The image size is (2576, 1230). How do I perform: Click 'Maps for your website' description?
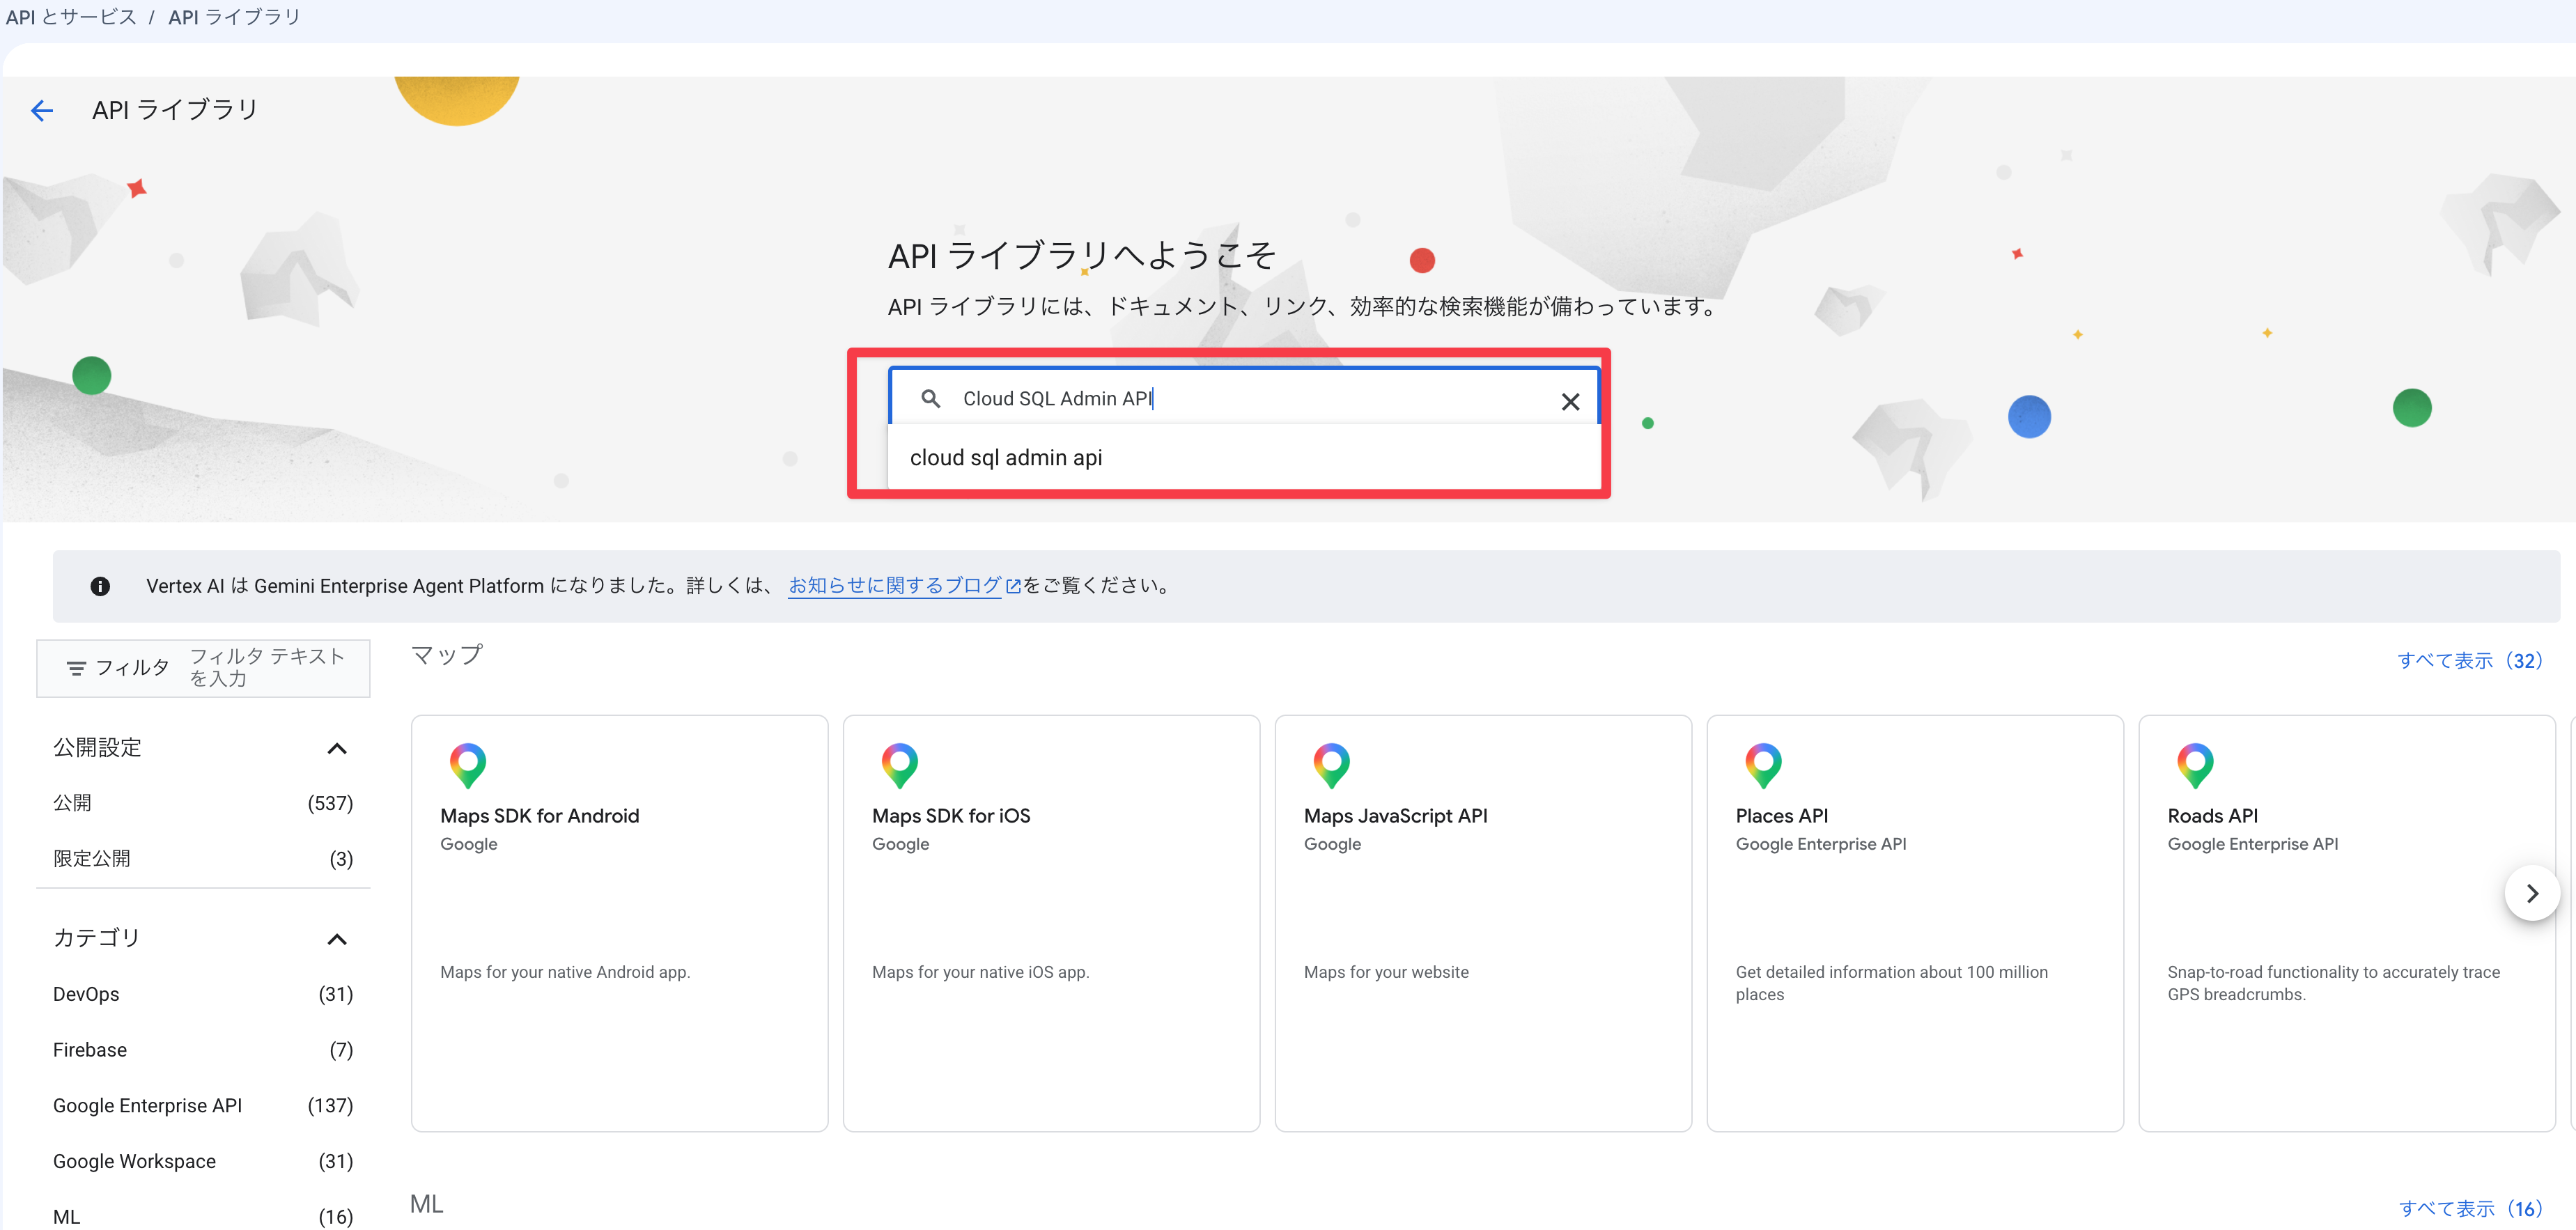tap(1386, 973)
